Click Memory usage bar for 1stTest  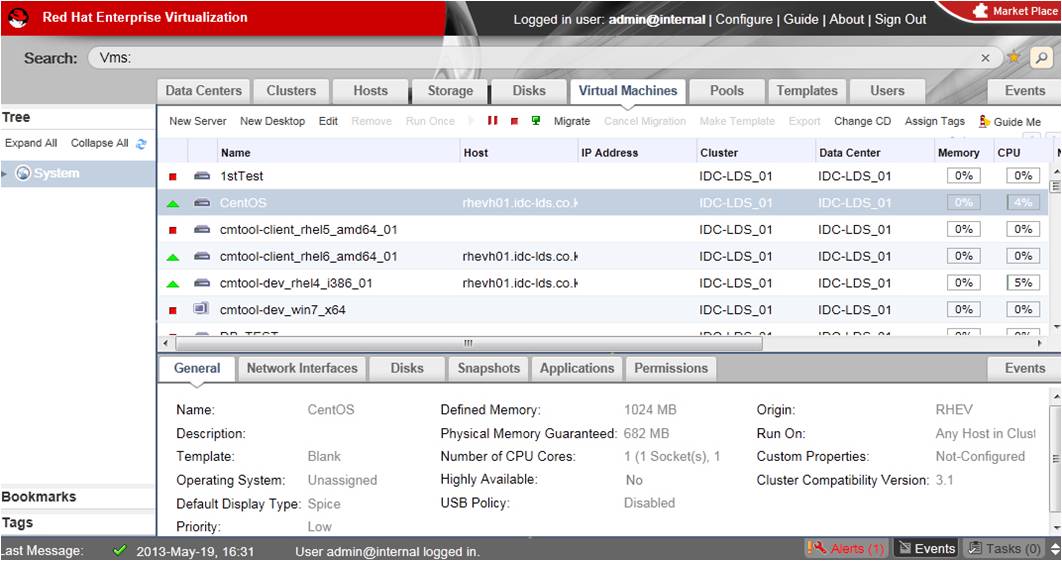963,175
